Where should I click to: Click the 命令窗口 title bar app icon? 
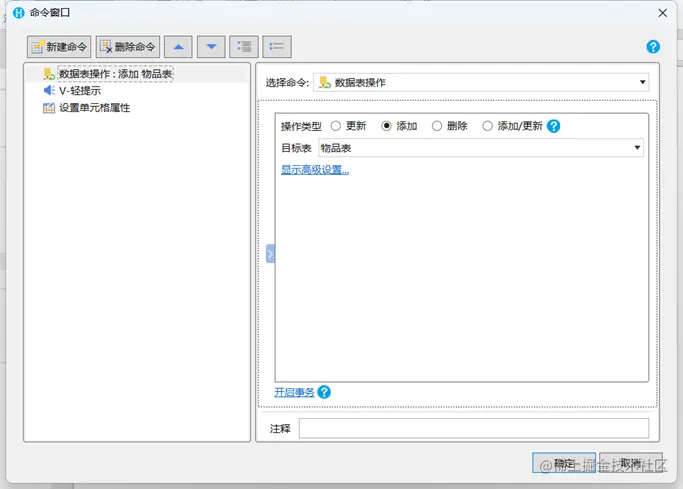[x=19, y=13]
